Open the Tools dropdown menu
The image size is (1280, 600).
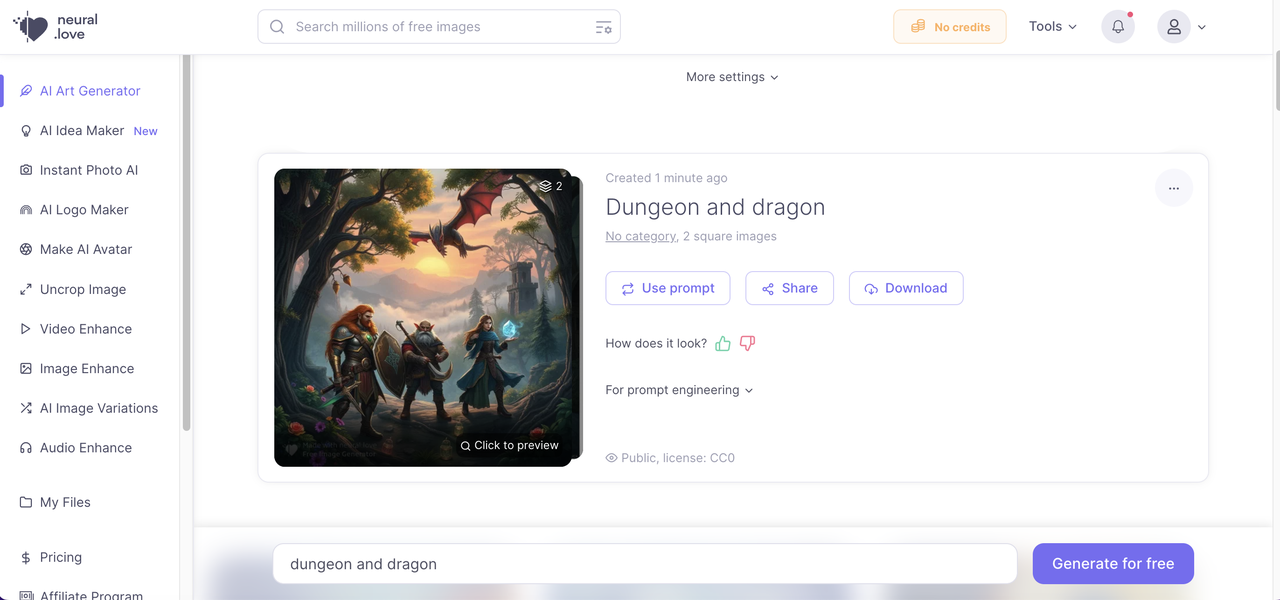coord(1053,27)
